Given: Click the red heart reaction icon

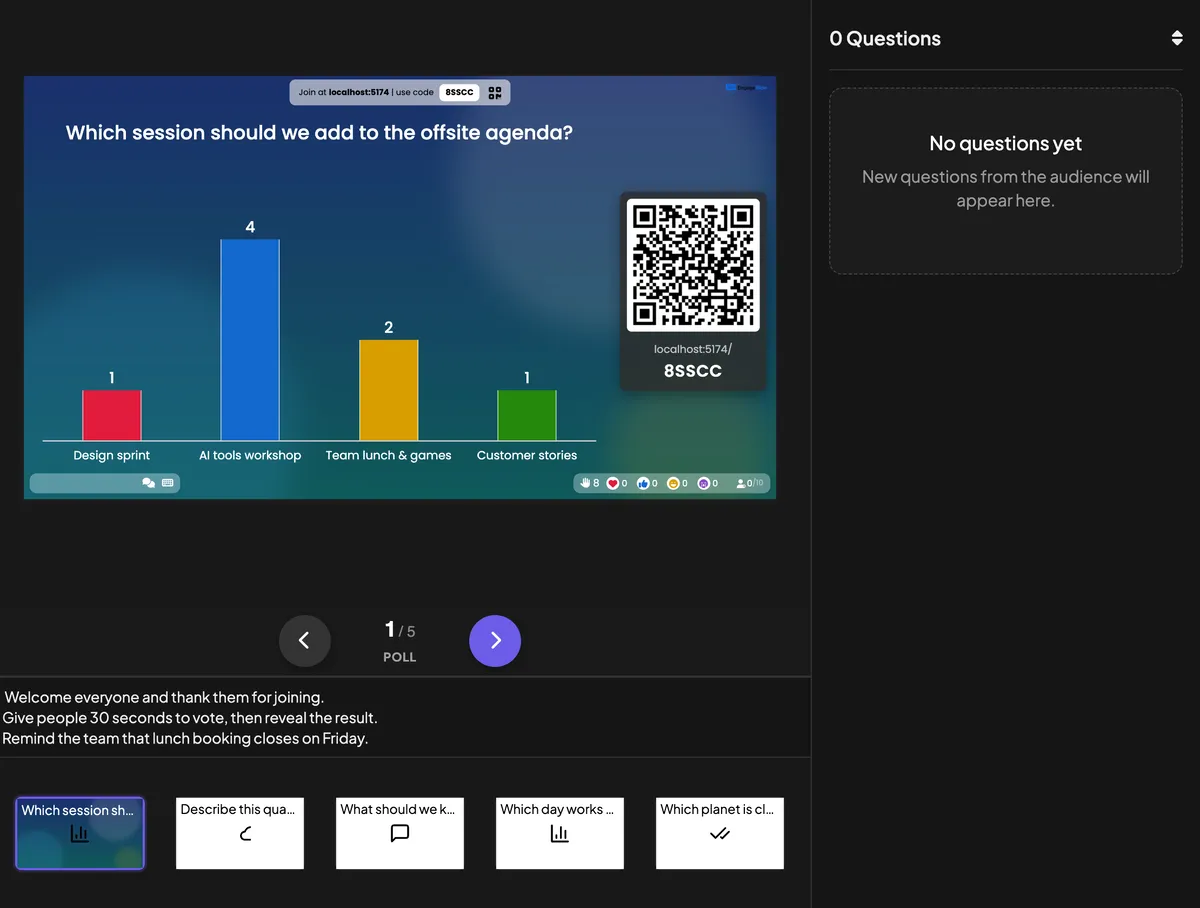Looking at the screenshot, I should [613, 483].
